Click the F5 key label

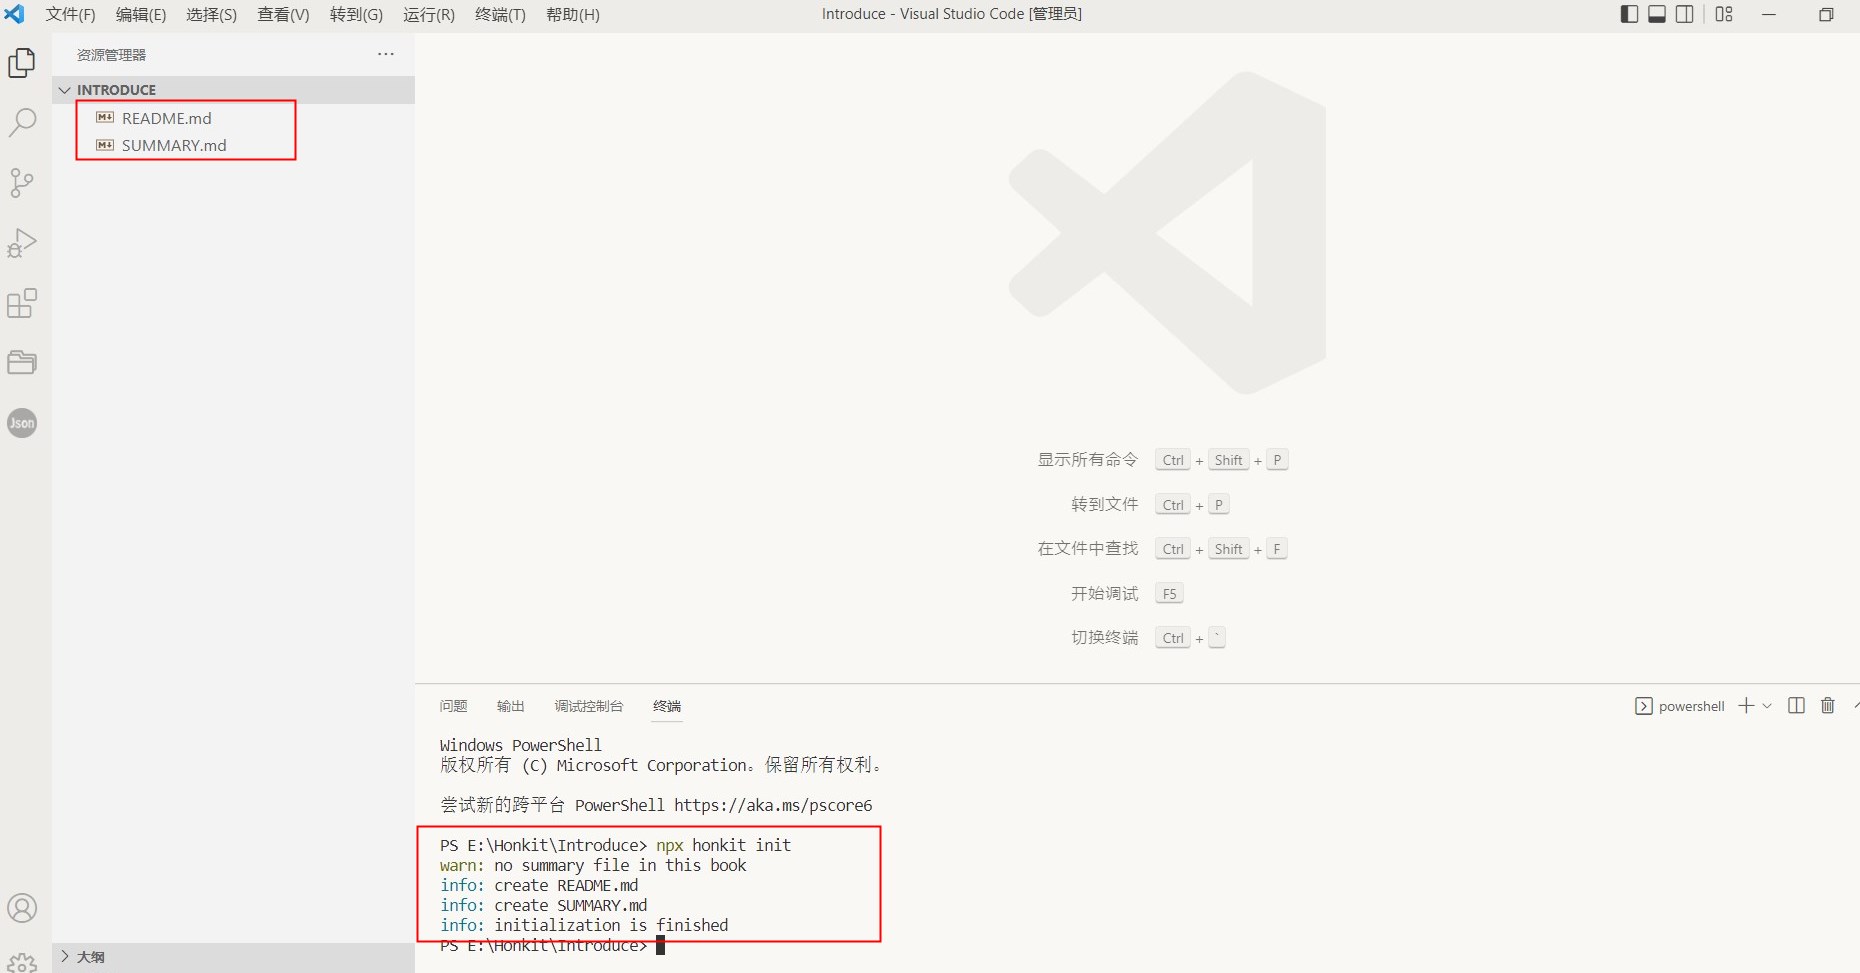pyautogui.click(x=1169, y=594)
